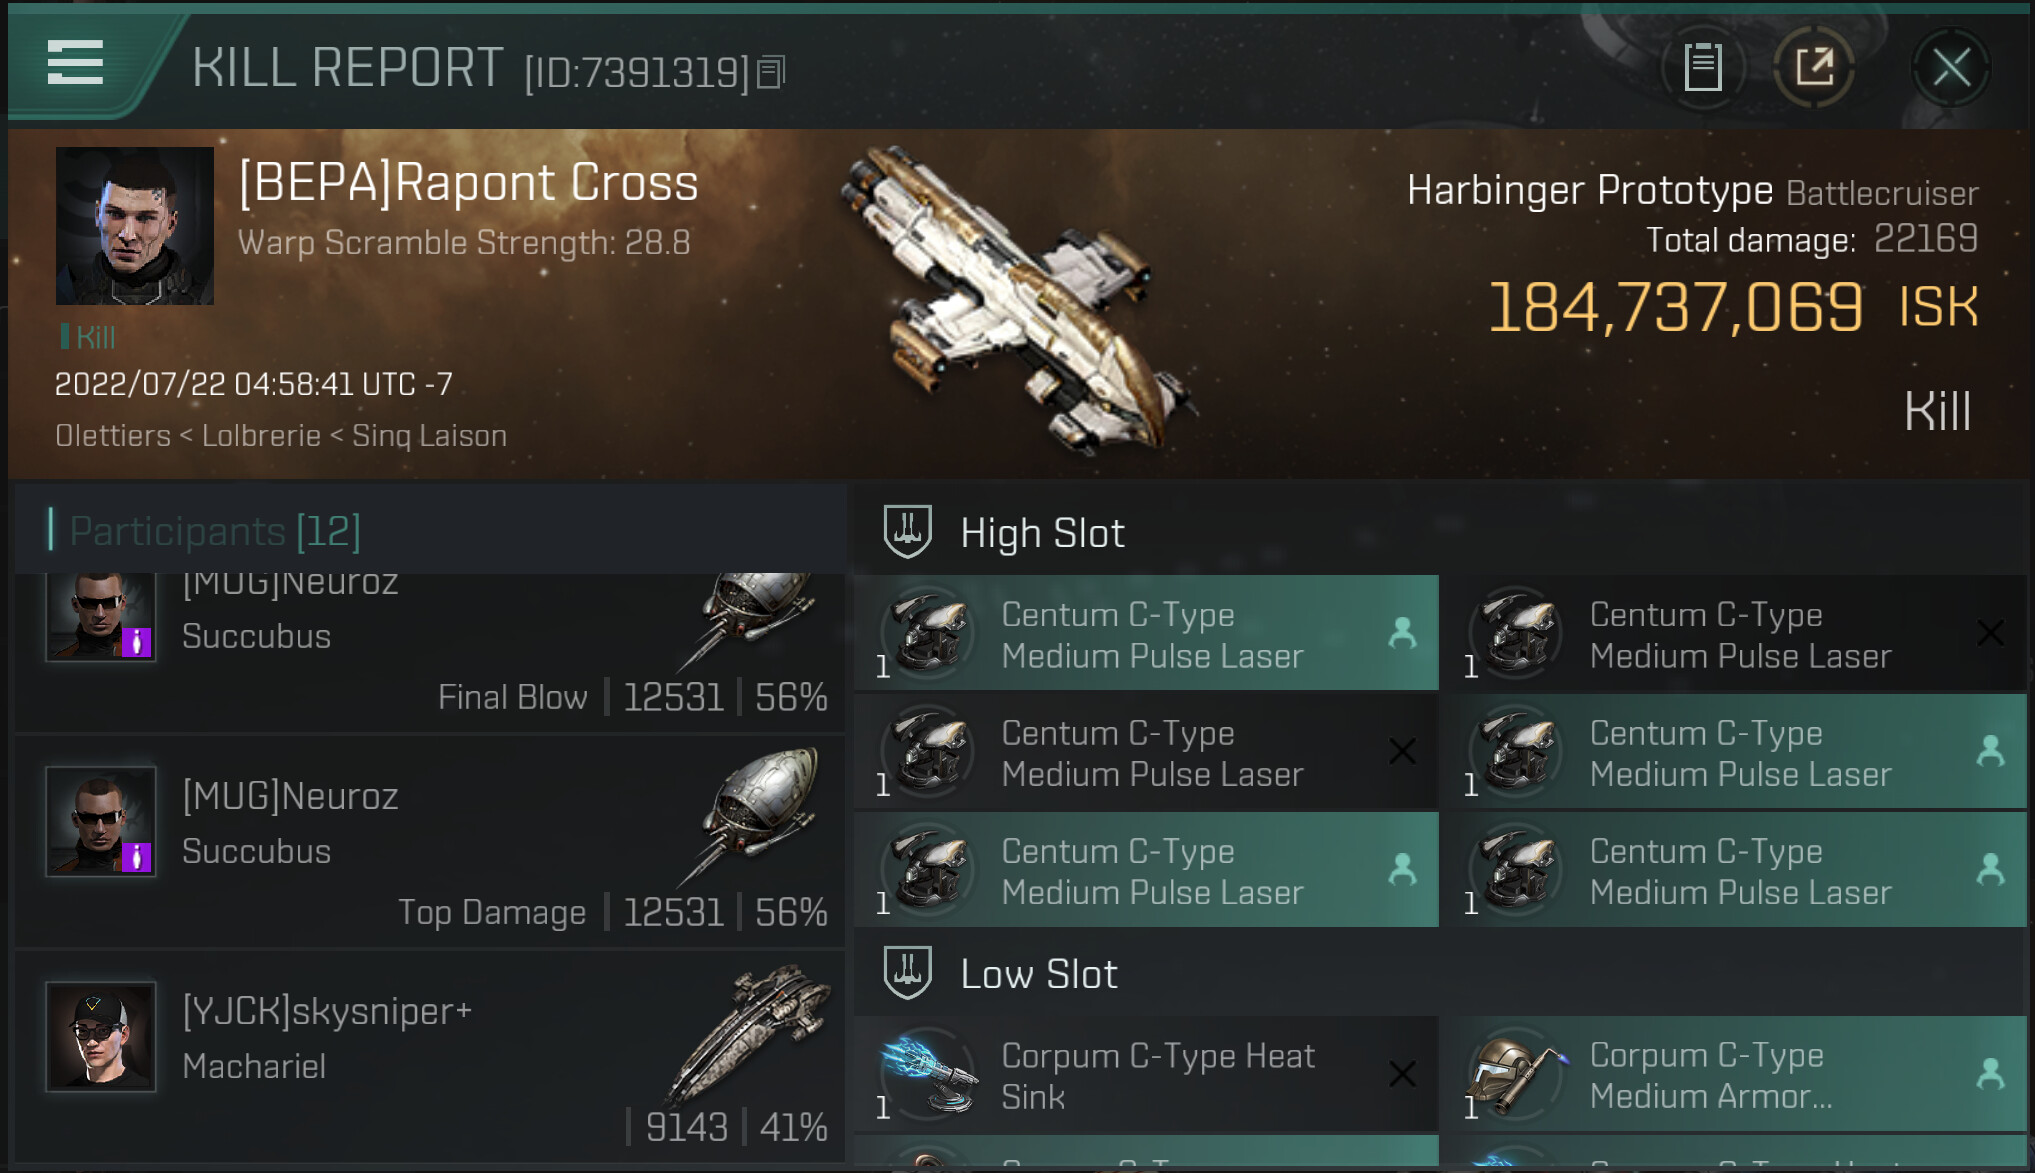Copy the kill report ID
The image size is (2035, 1173).
point(771,72)
